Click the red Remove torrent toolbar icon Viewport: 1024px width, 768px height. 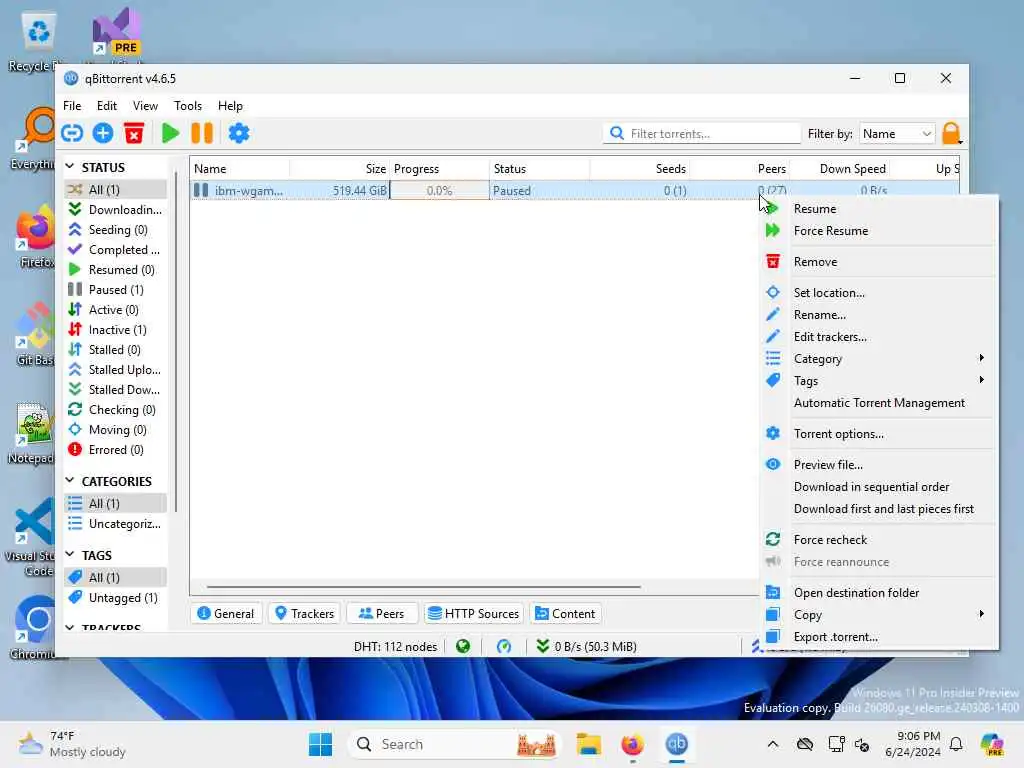[x=134, y=133]
